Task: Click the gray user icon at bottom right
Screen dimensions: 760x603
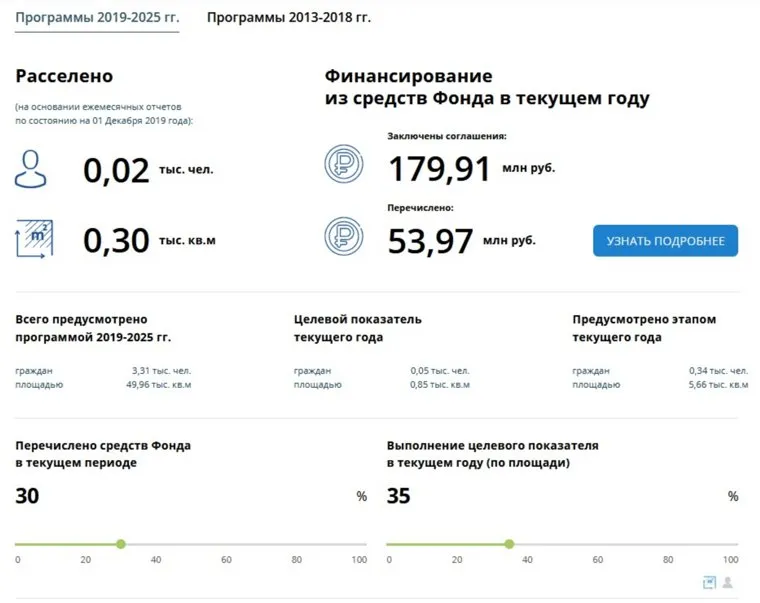Action: click(728, 582)
